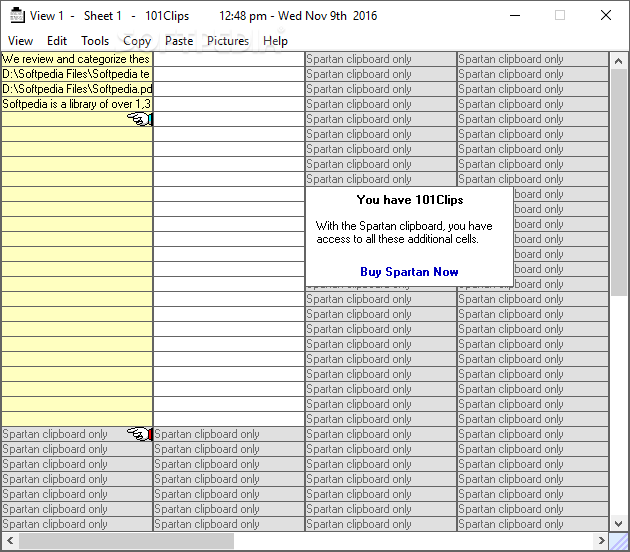Click the Buy Spartan Now link
This screenshot has width=630, height=552.
pos(409,272)
